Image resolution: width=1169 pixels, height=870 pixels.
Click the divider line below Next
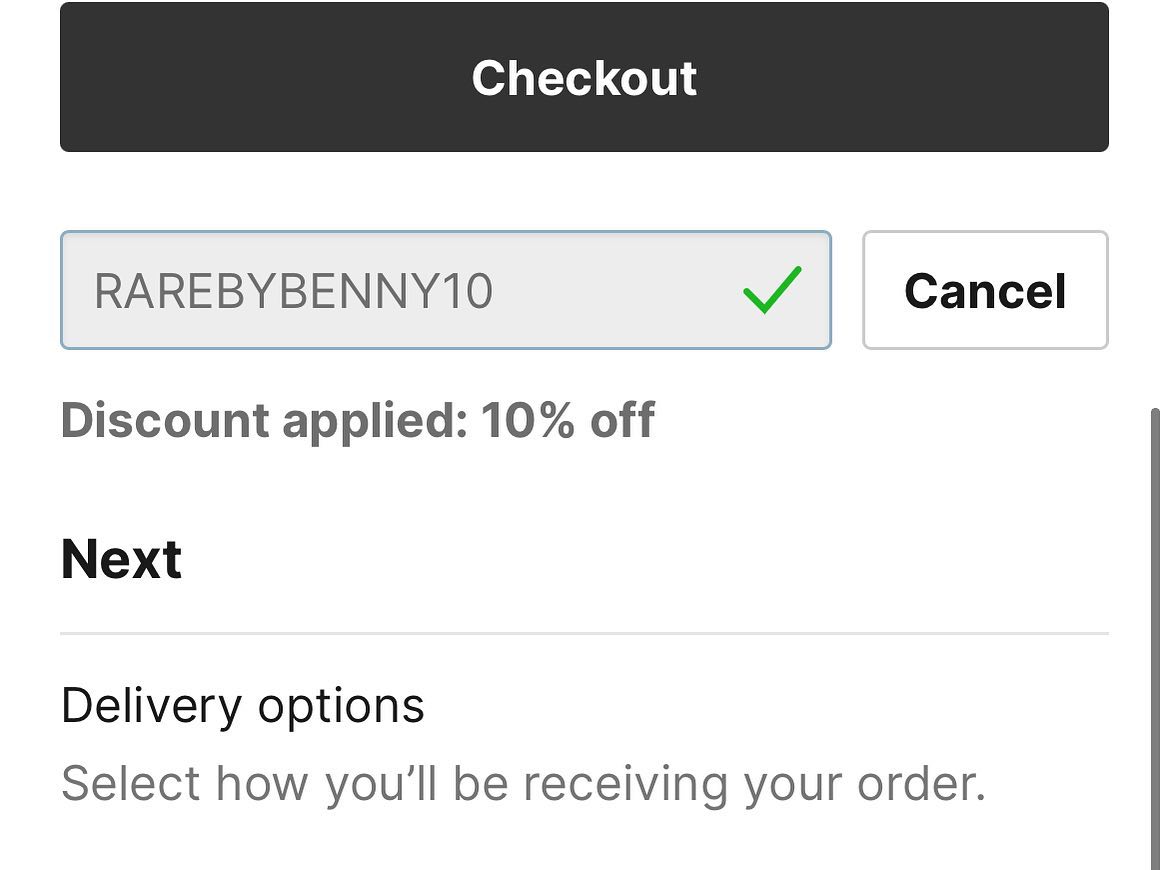pyautogui.click(x=584, y=634)
